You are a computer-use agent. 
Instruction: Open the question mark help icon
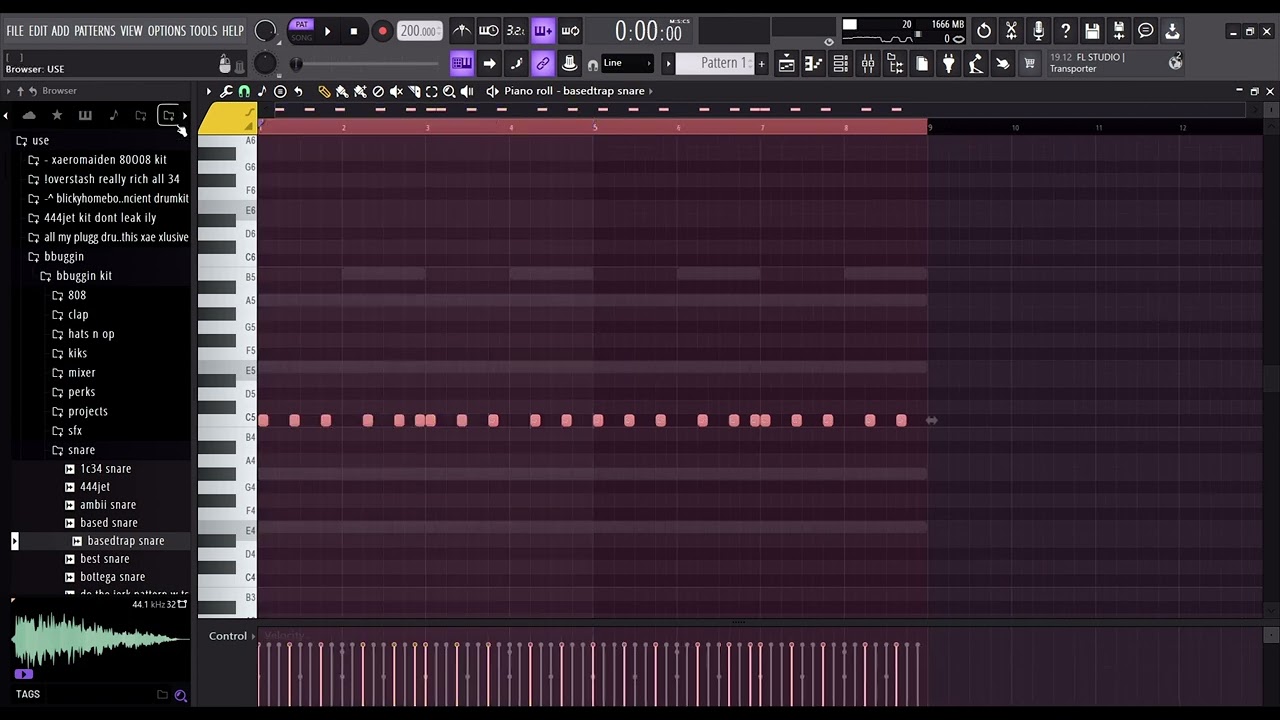[x=1065, y=31]
